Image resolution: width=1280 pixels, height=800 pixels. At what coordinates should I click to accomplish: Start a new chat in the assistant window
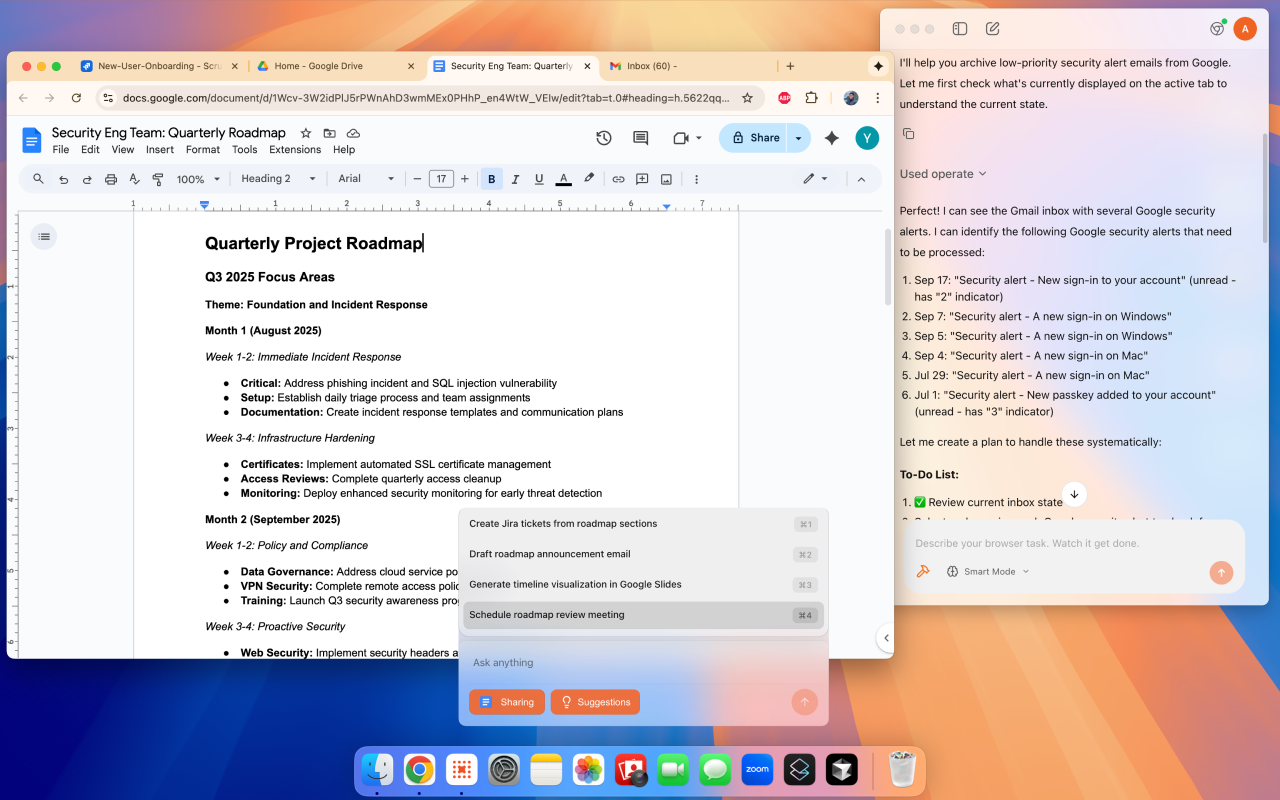tap(993, 29)
